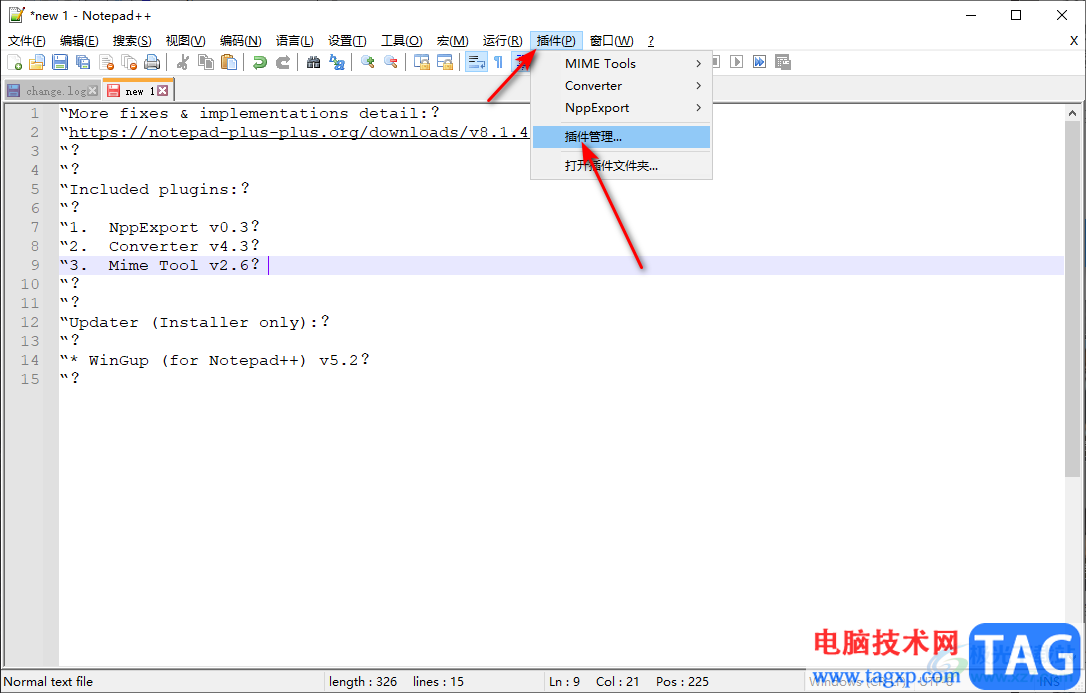Toggle synchronize horizontal scrolling icon

445,62
